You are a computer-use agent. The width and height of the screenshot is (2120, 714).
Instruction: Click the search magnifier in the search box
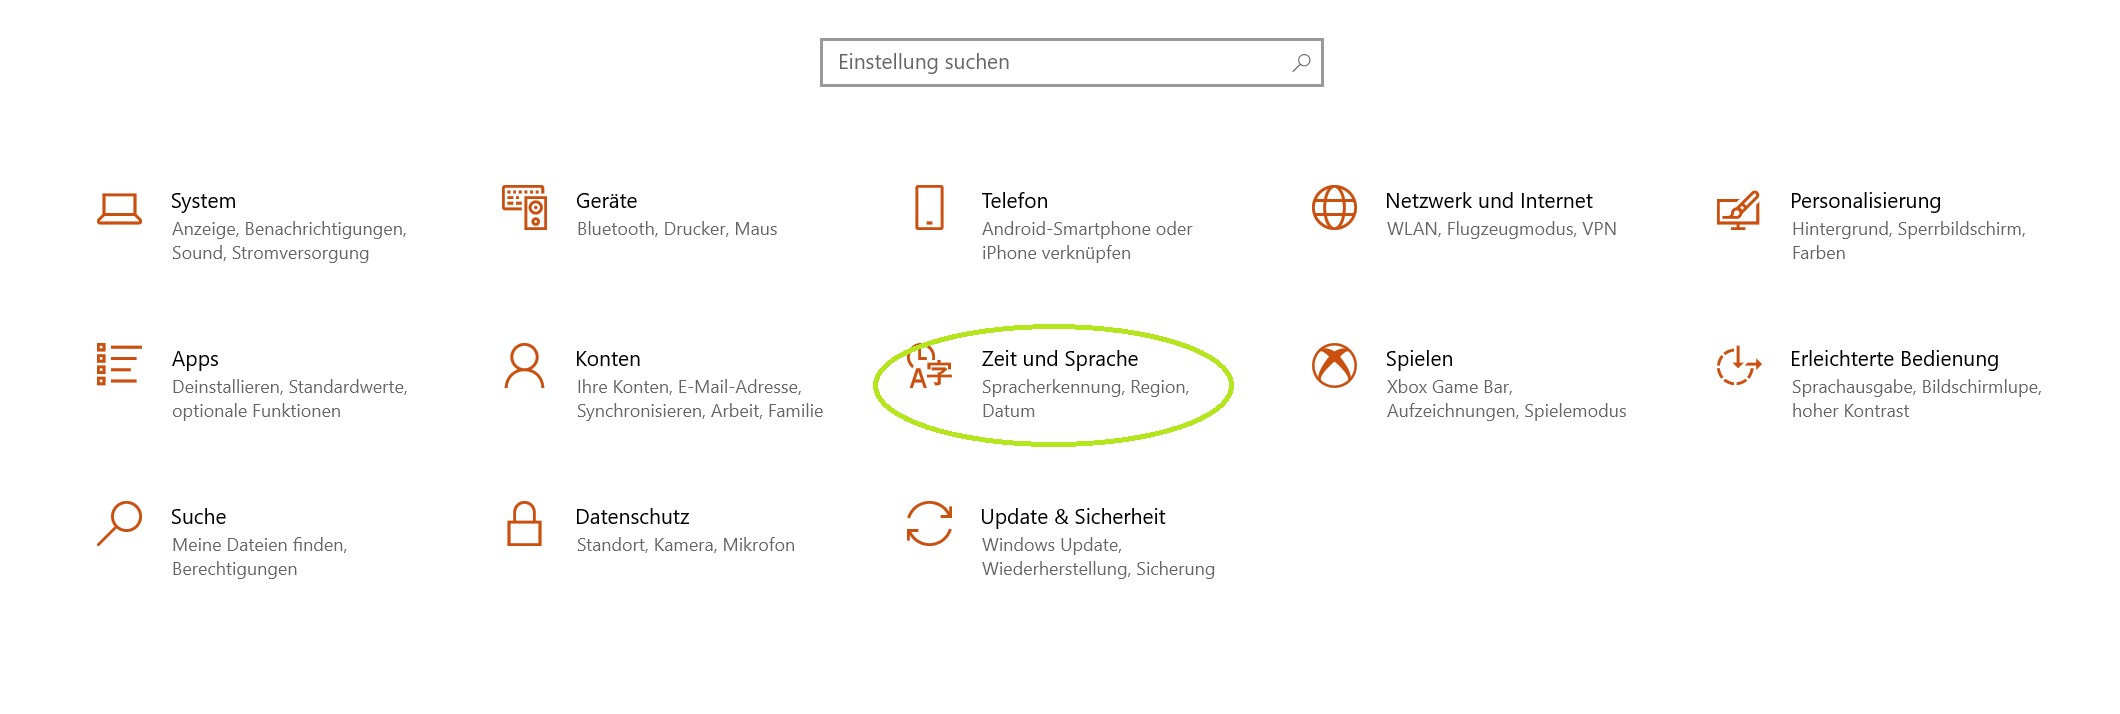[x=1301, y=62]
